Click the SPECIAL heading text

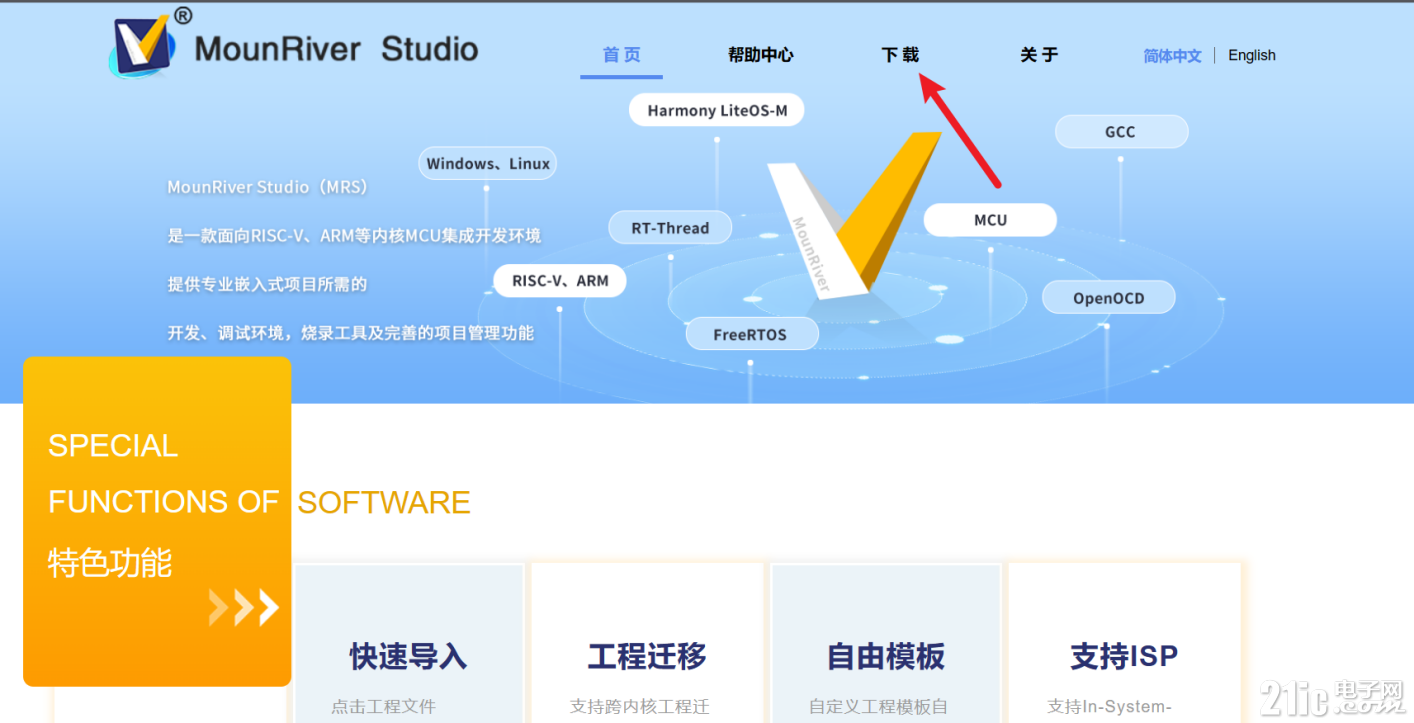click(113, 446)
